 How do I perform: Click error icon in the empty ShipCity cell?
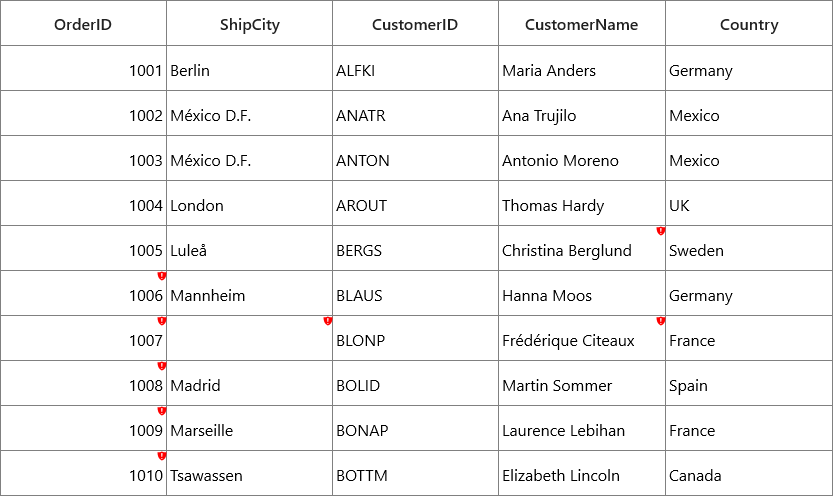(x=328, y=321)
